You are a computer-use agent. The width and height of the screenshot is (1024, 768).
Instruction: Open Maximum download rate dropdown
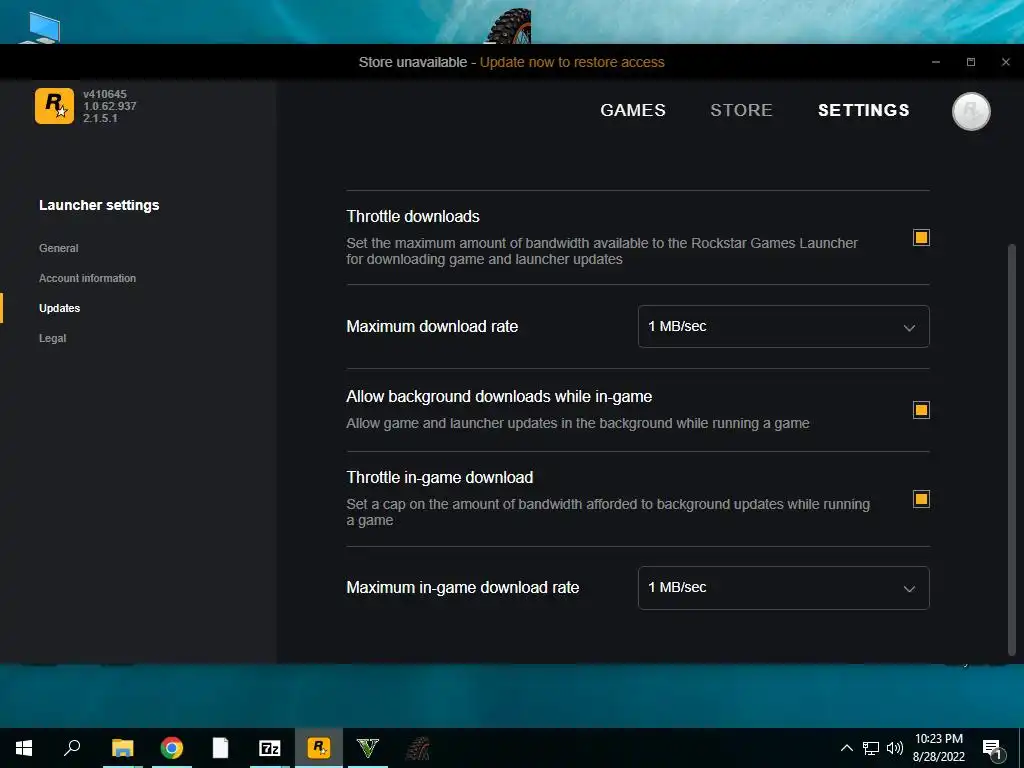point(784,327)
